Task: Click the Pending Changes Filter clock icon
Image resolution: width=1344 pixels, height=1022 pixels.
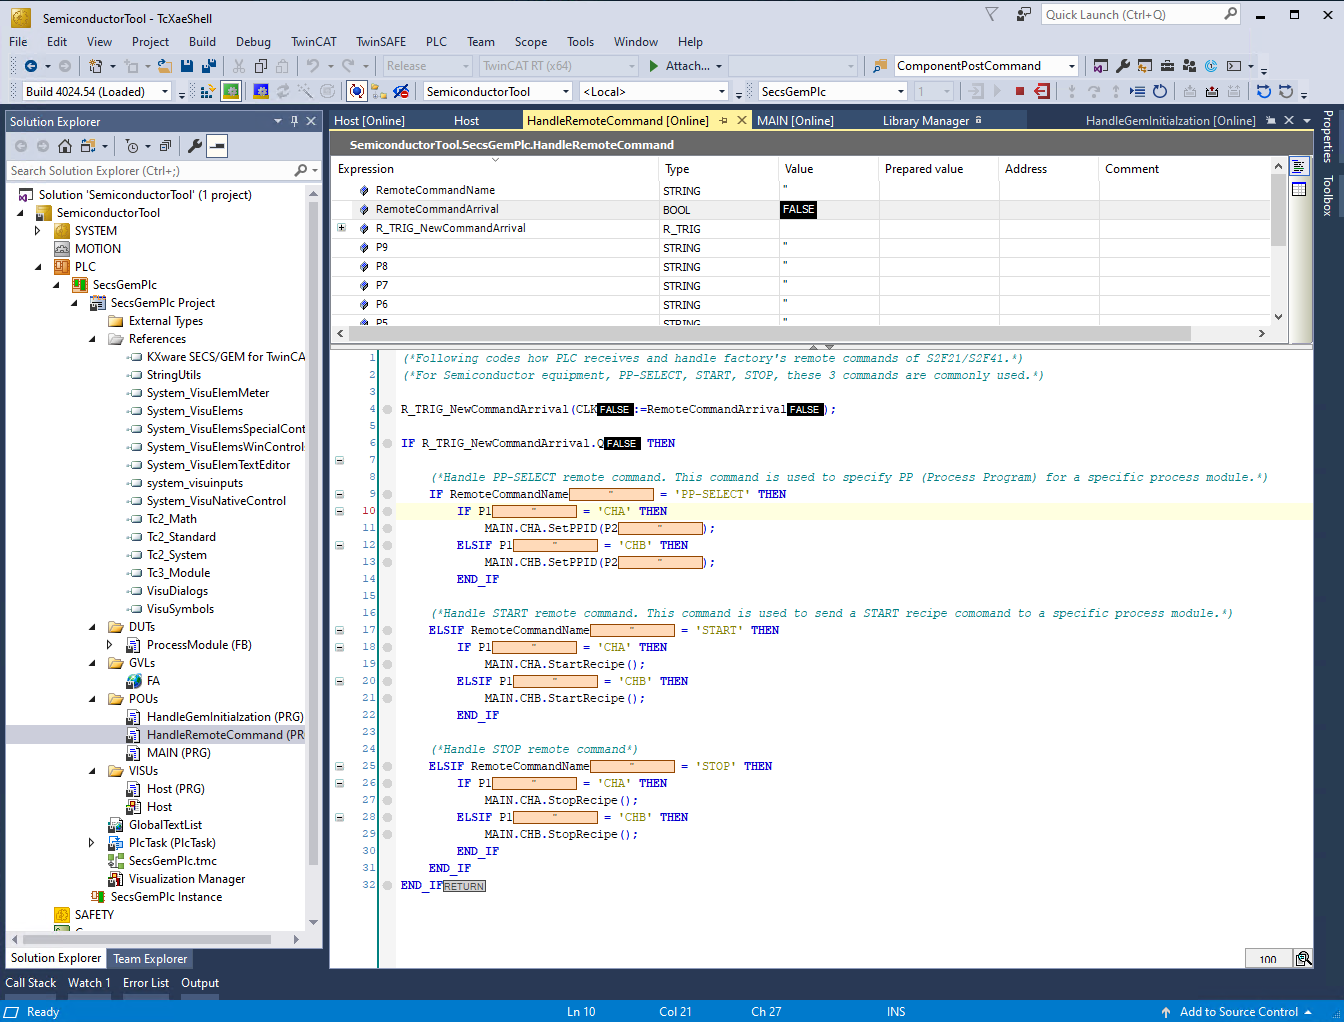Action: coord(132,146)
